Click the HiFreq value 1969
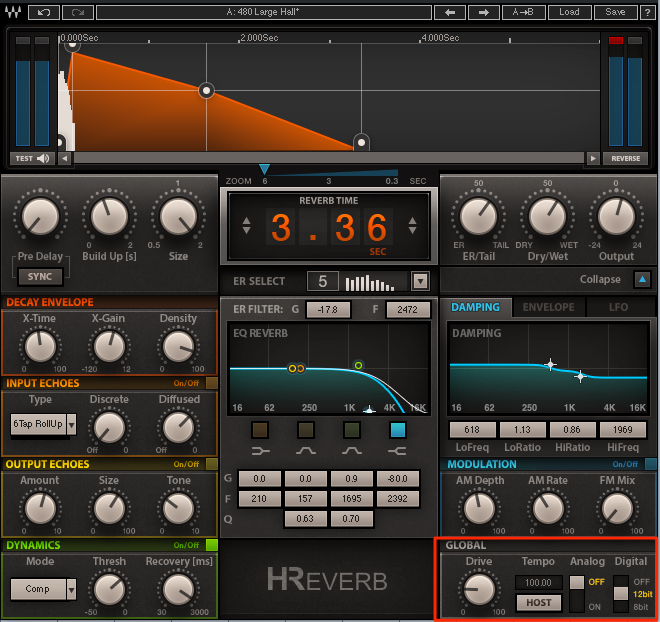Viewport: 660px width, 622px height. 623,430
